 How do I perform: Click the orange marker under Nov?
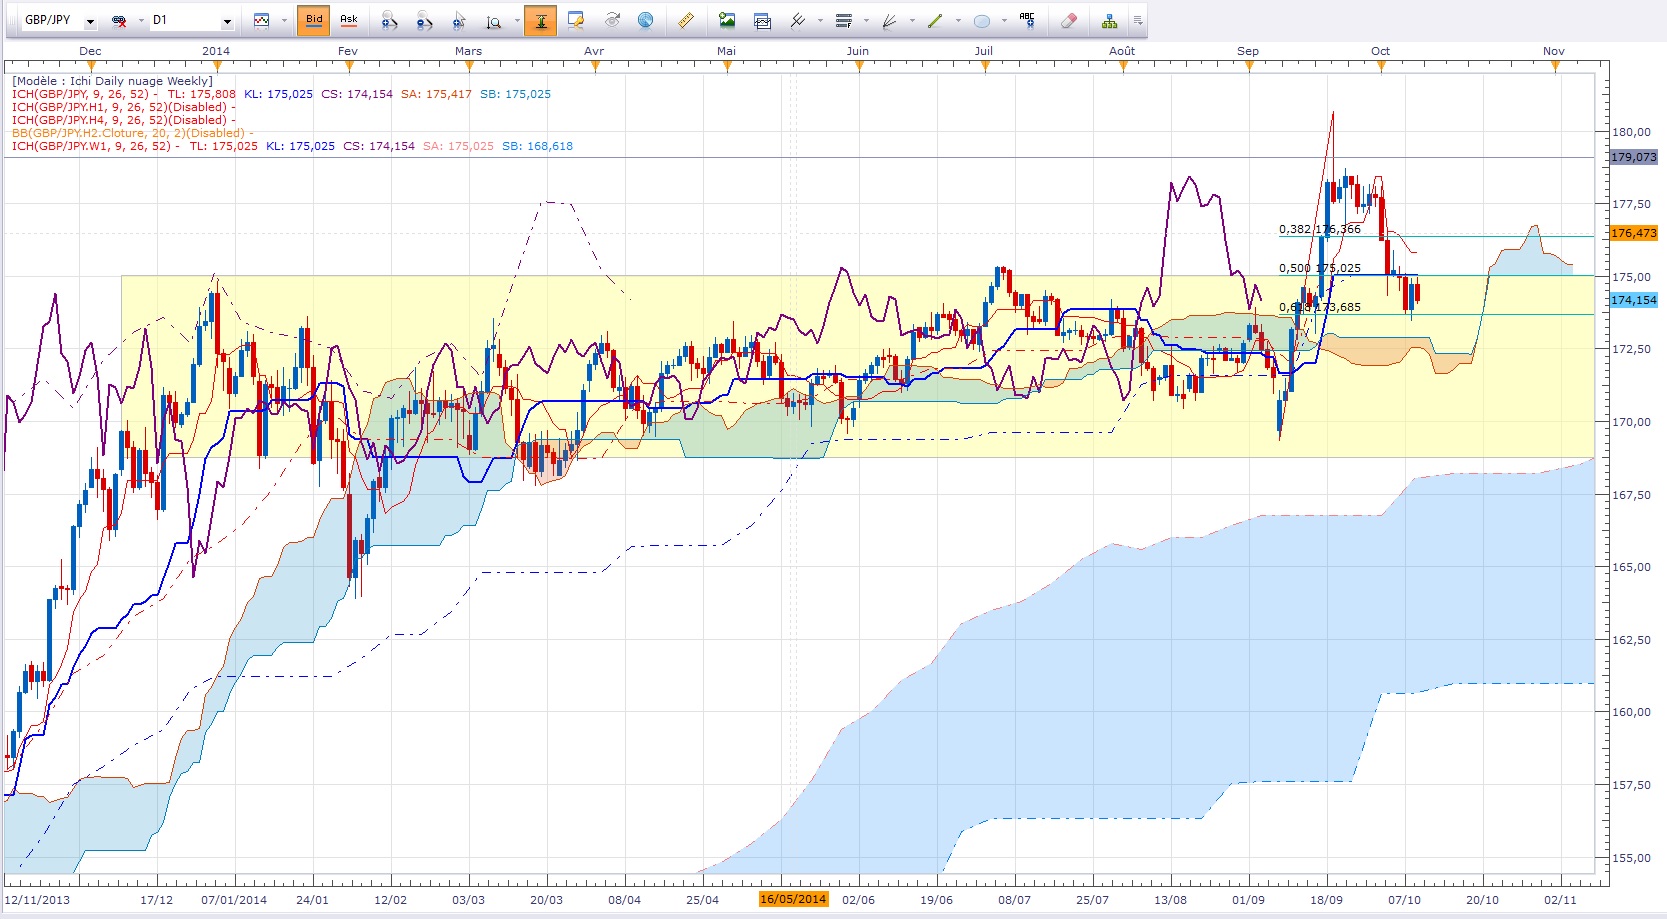coord(1555,67)
